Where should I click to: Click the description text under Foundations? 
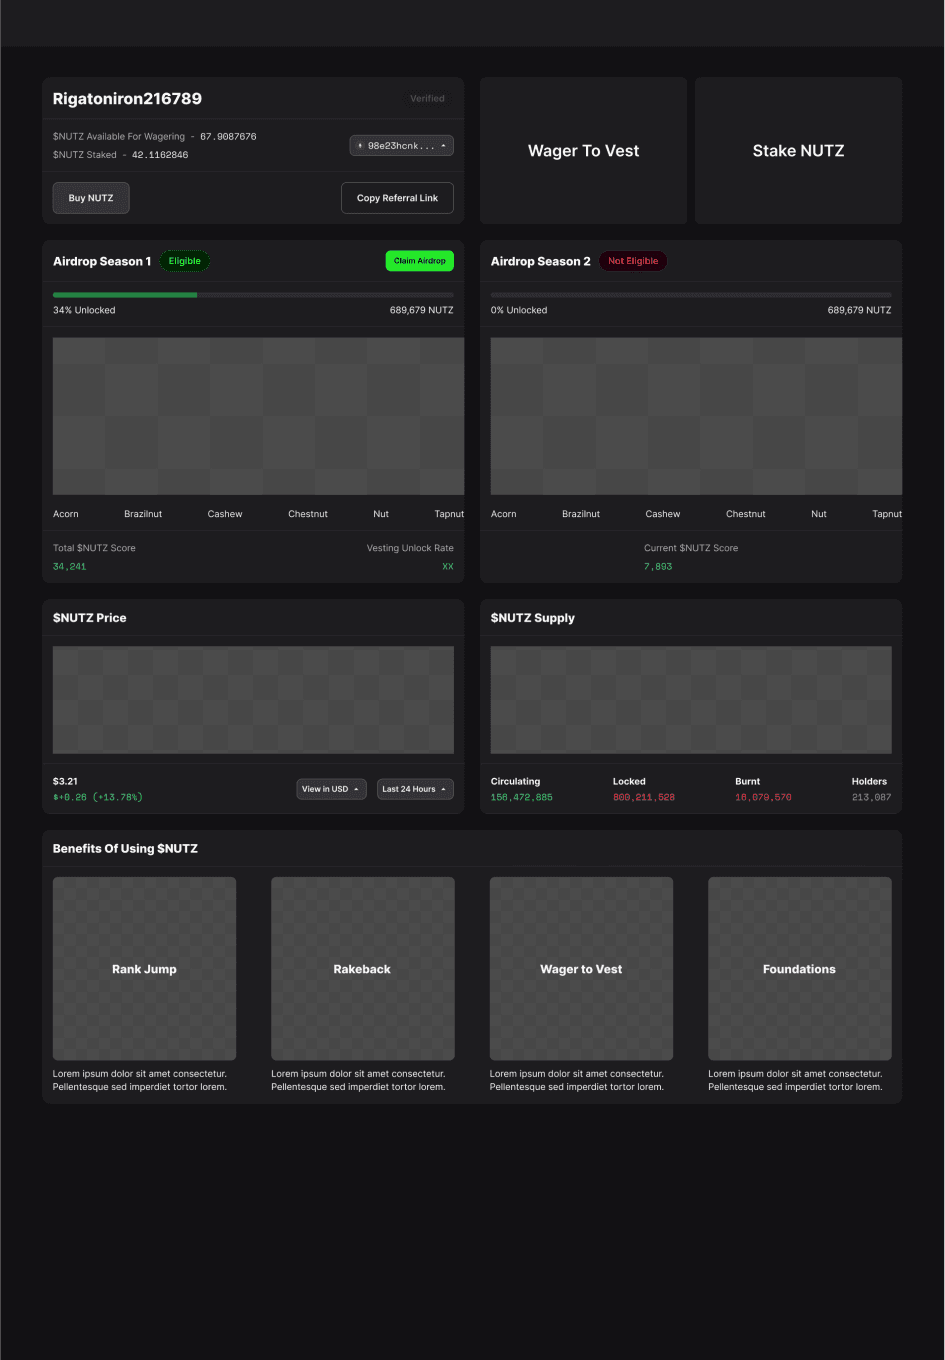pyautogui.click(x=795, y=1080)
